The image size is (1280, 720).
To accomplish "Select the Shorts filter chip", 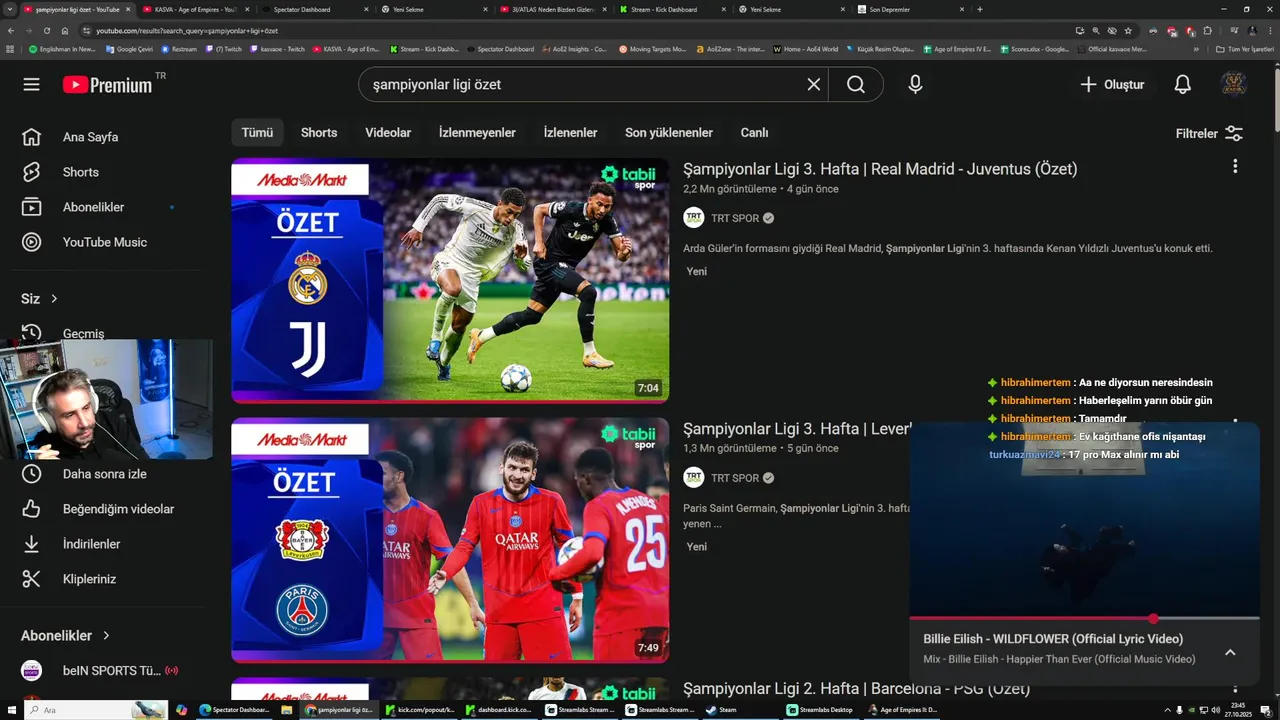I will tap(319, 133).
